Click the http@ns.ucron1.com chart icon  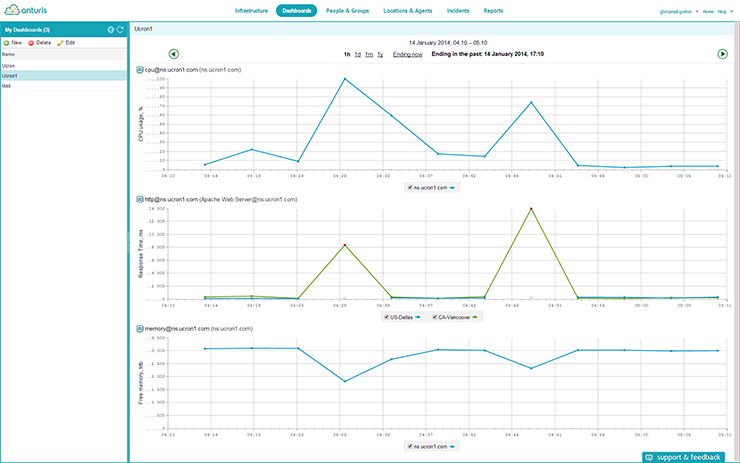coord(139,199)
